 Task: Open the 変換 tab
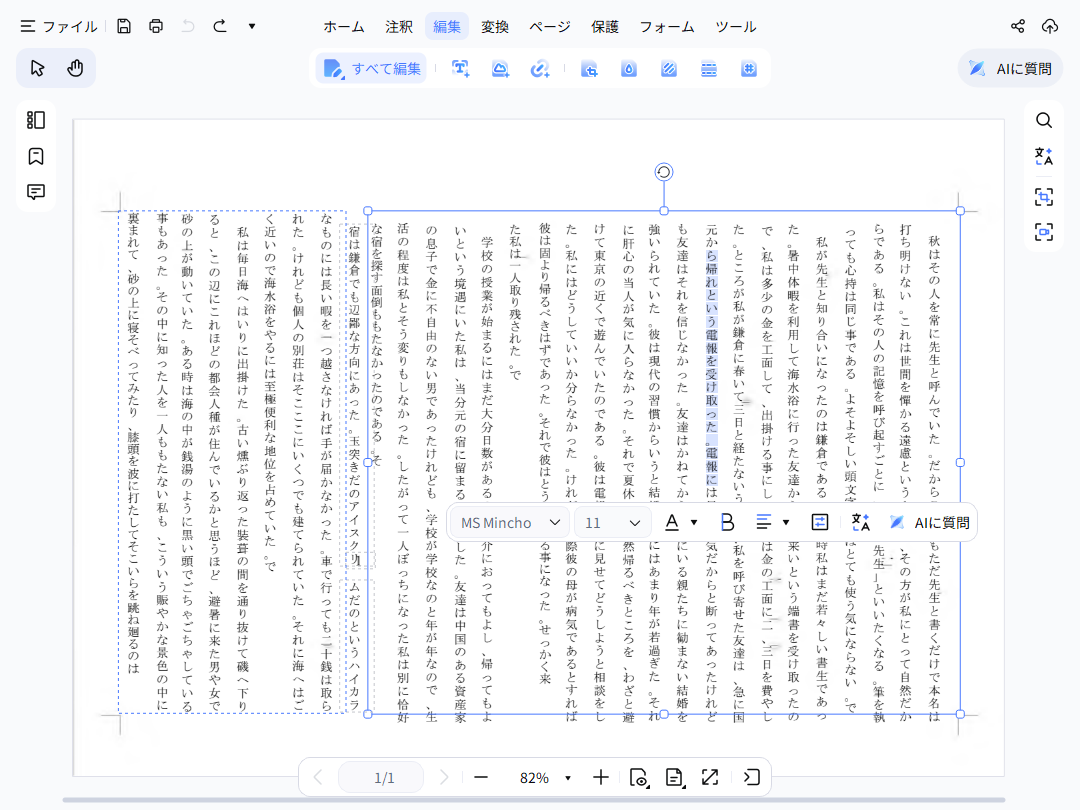pyautogui.click(x=495, y=27)
